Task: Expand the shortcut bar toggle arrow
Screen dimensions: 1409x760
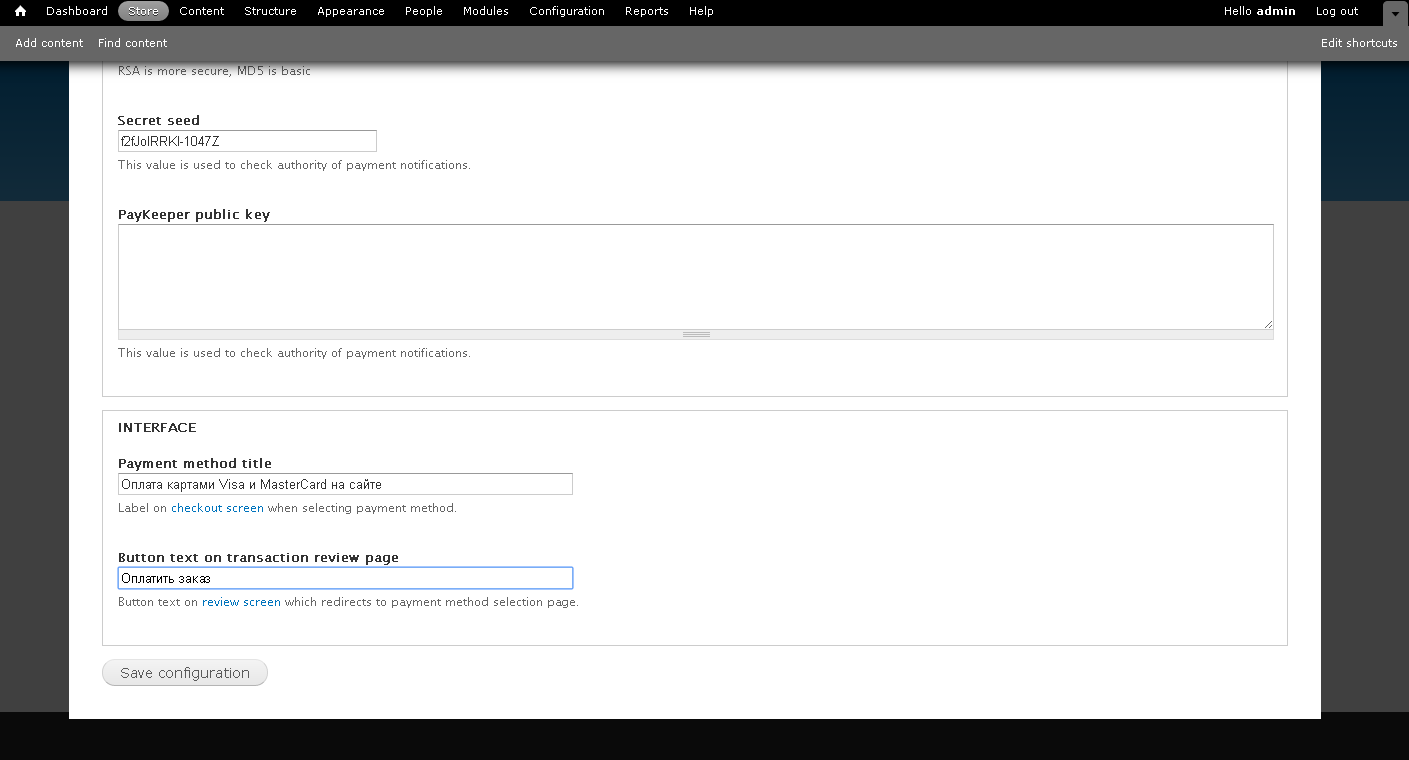Action: (1395, 13)
